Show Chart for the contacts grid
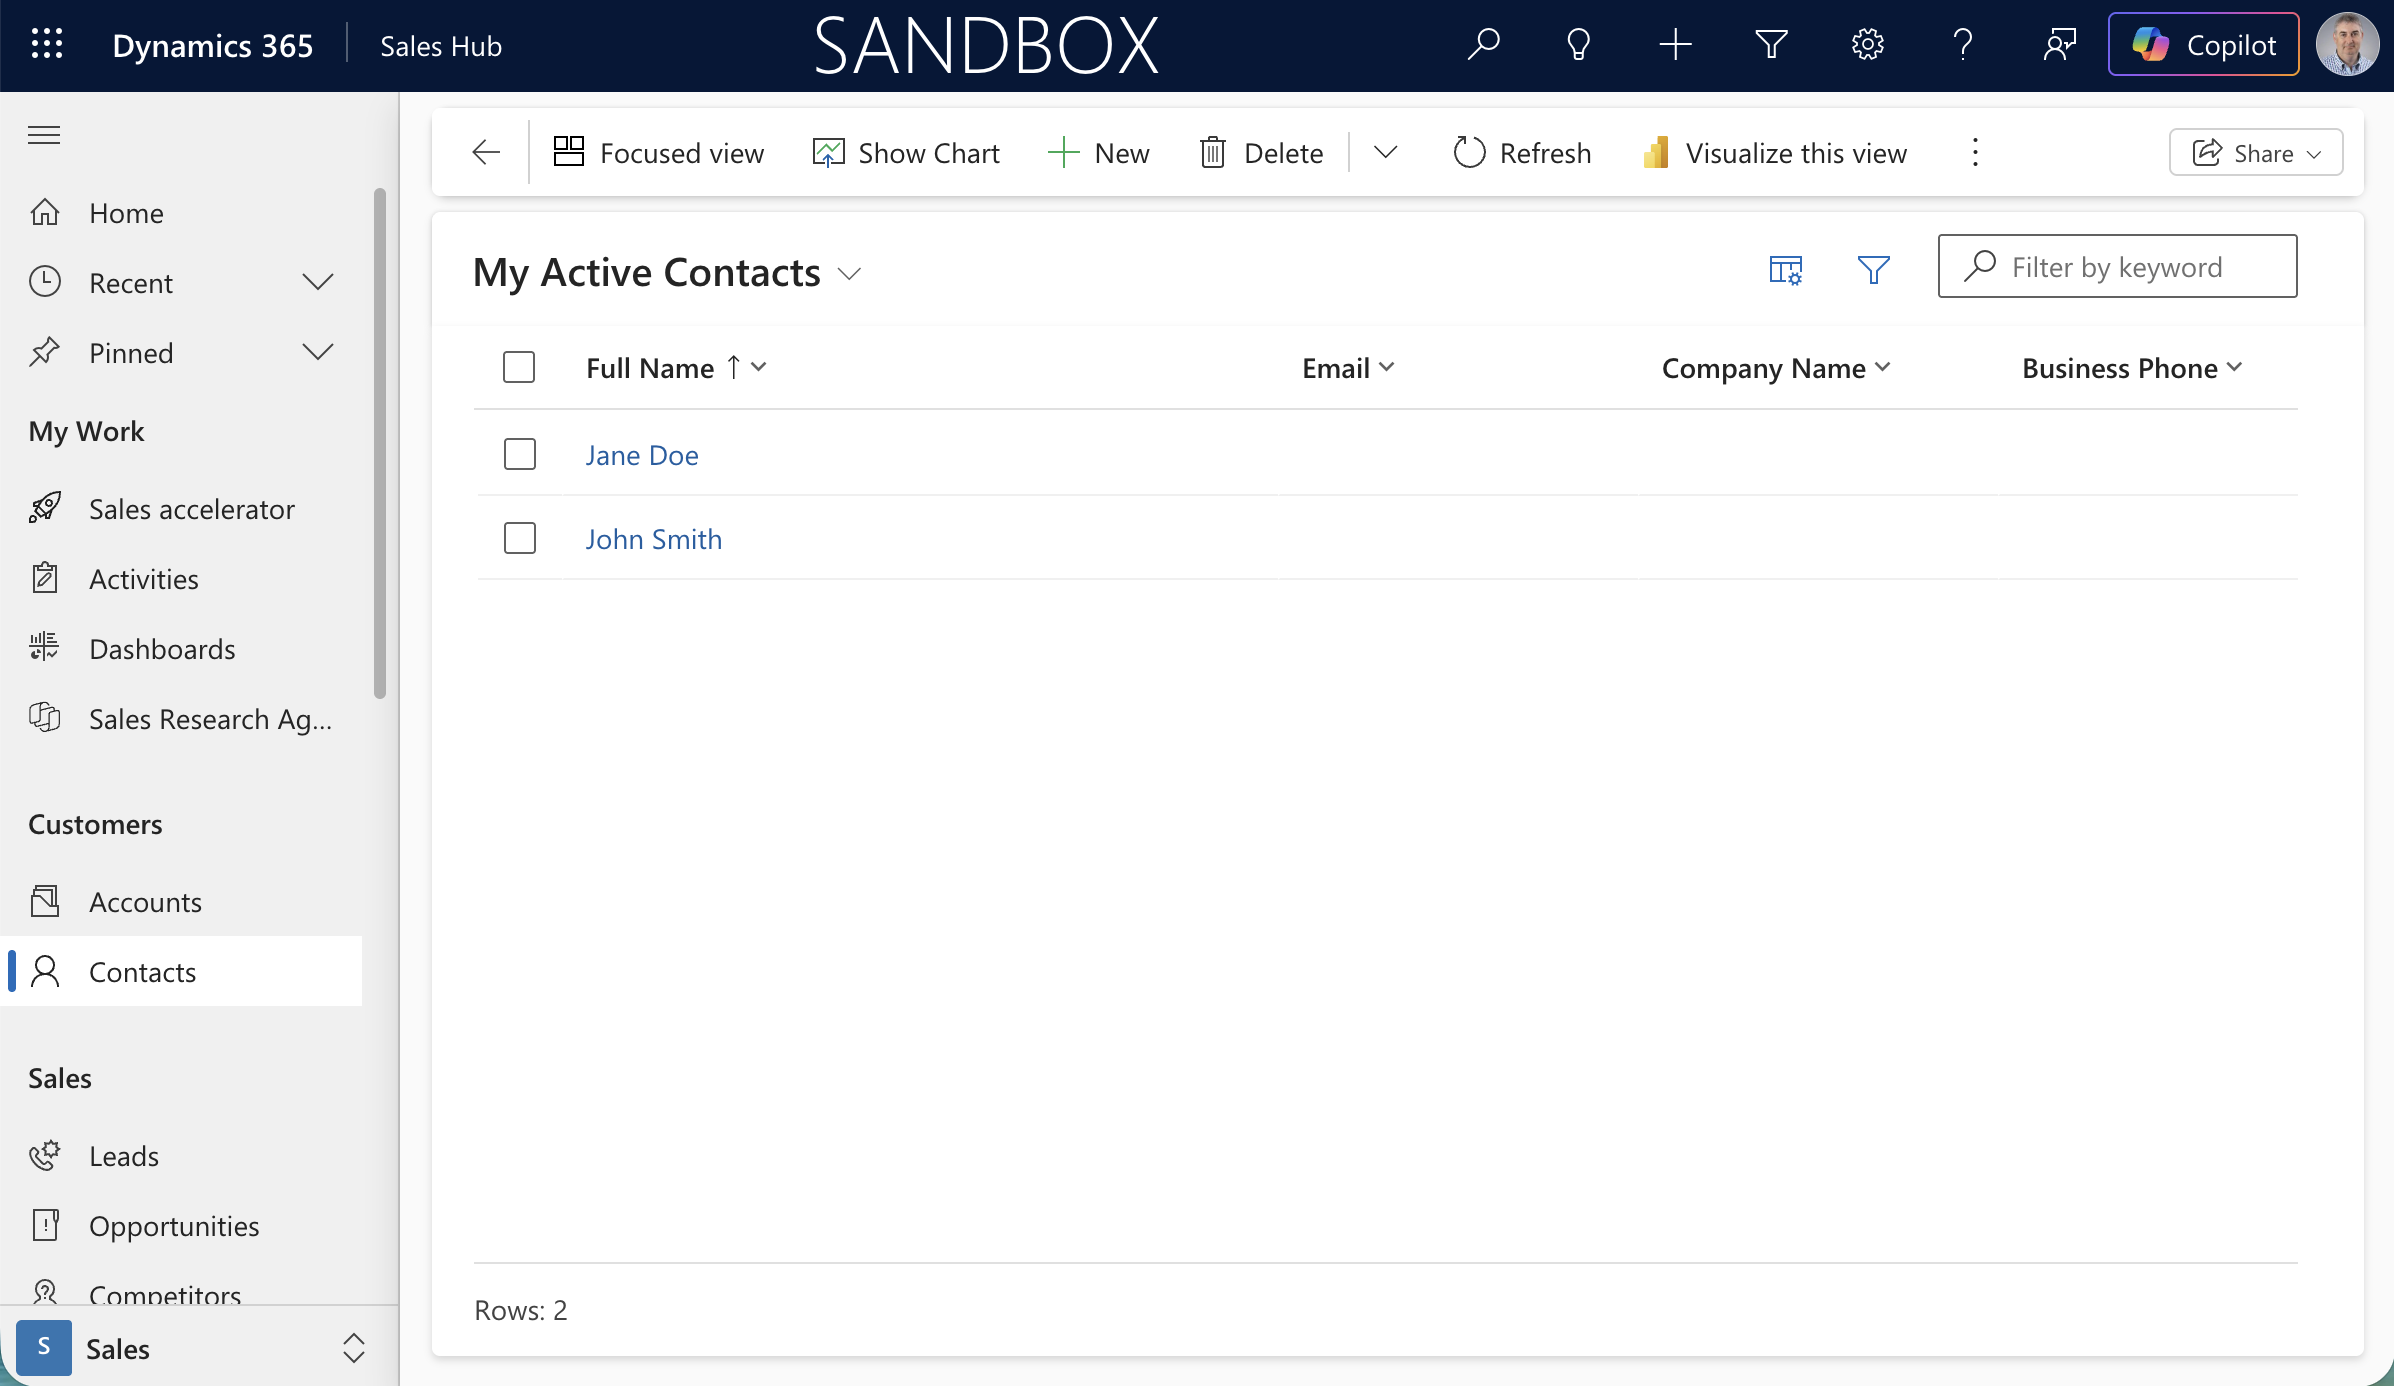The width and height of the screenshot is (2394, 1386). (905, 152)
